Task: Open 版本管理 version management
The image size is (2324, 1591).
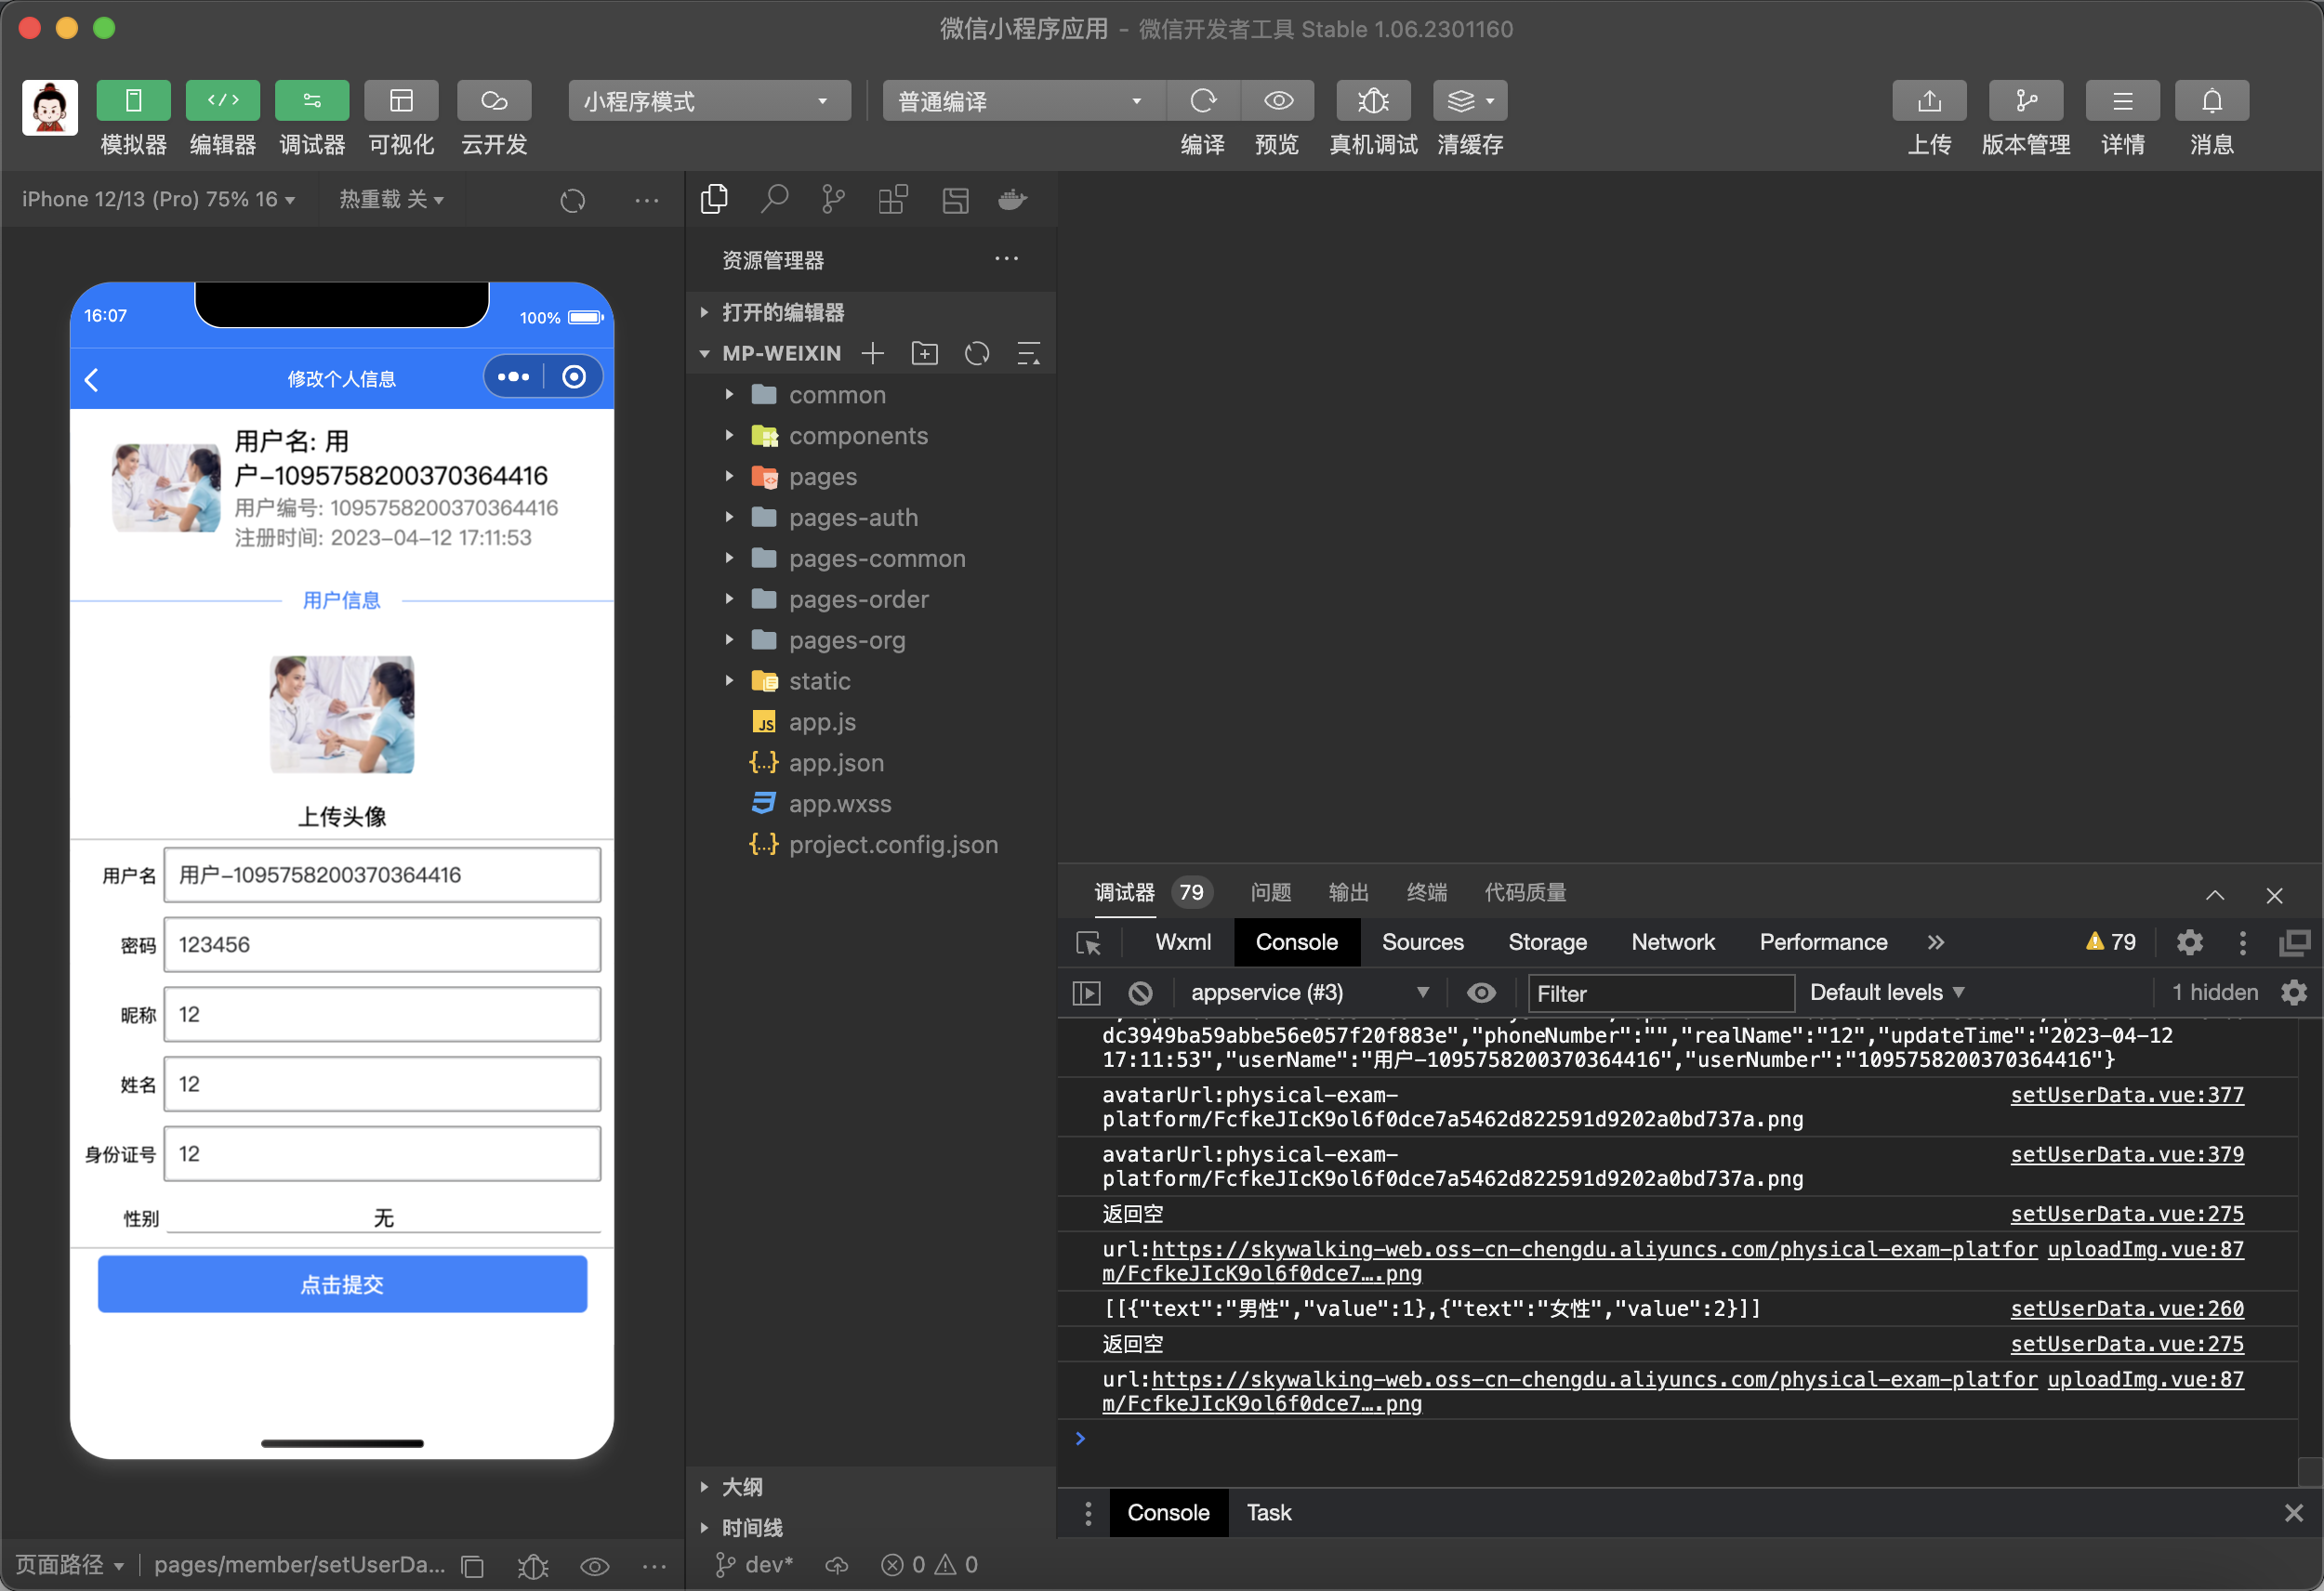Action: (x=2026, y=100)
